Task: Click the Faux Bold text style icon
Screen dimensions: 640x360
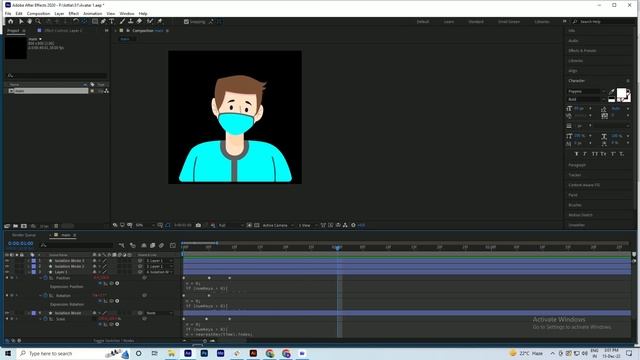Action: [x=576, y=154]
